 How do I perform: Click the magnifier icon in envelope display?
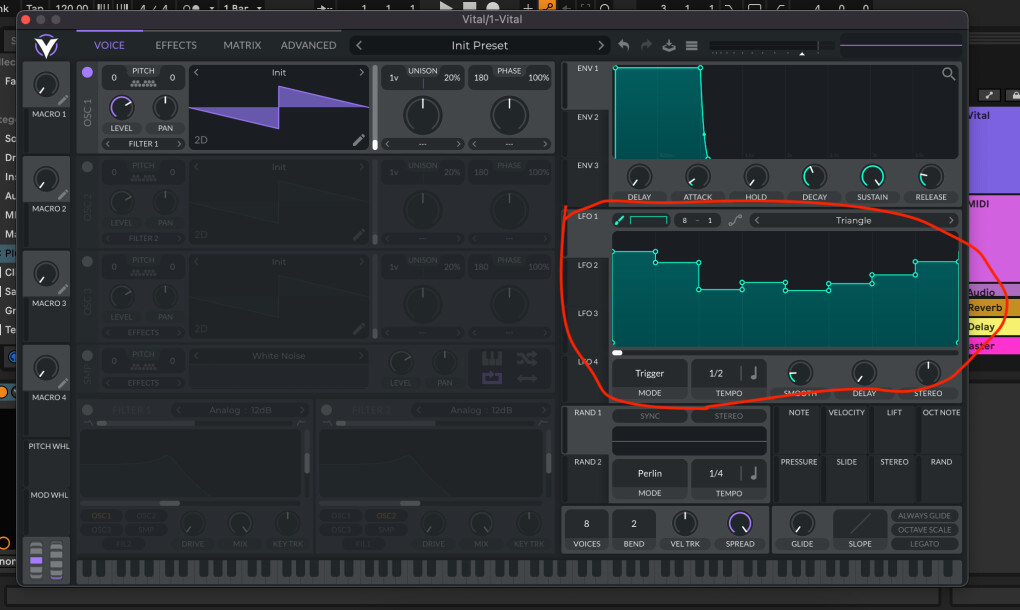coord(948,74)
